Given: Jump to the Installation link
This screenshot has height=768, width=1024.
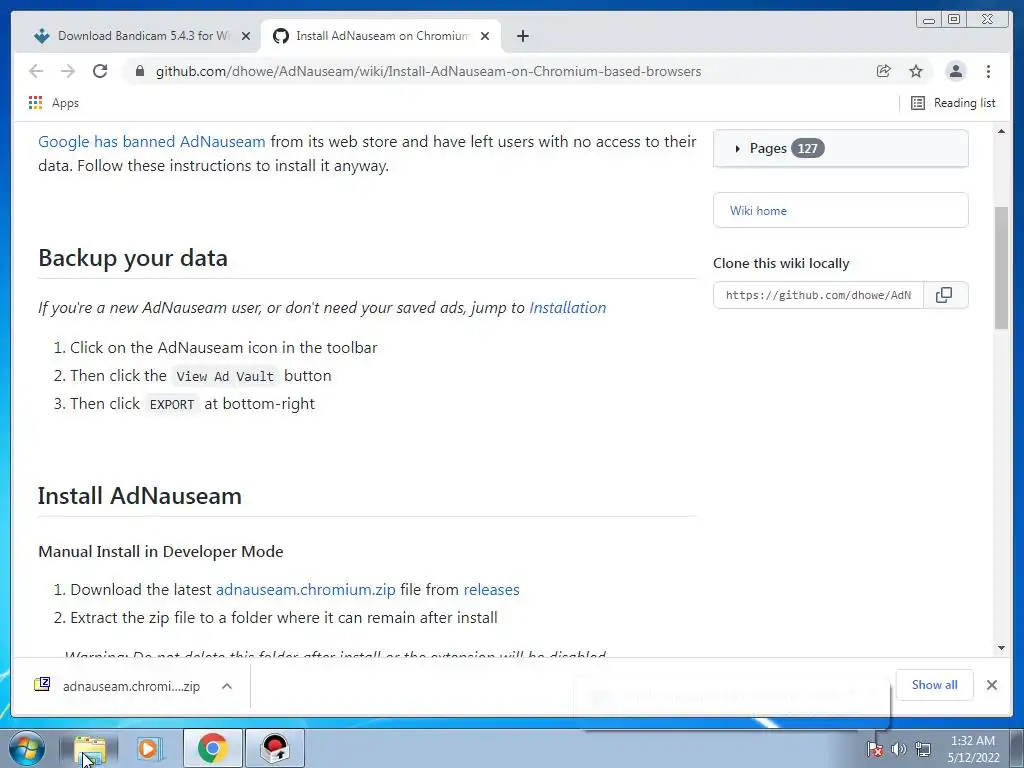Looking at the screenshot, I should point(568,308).
